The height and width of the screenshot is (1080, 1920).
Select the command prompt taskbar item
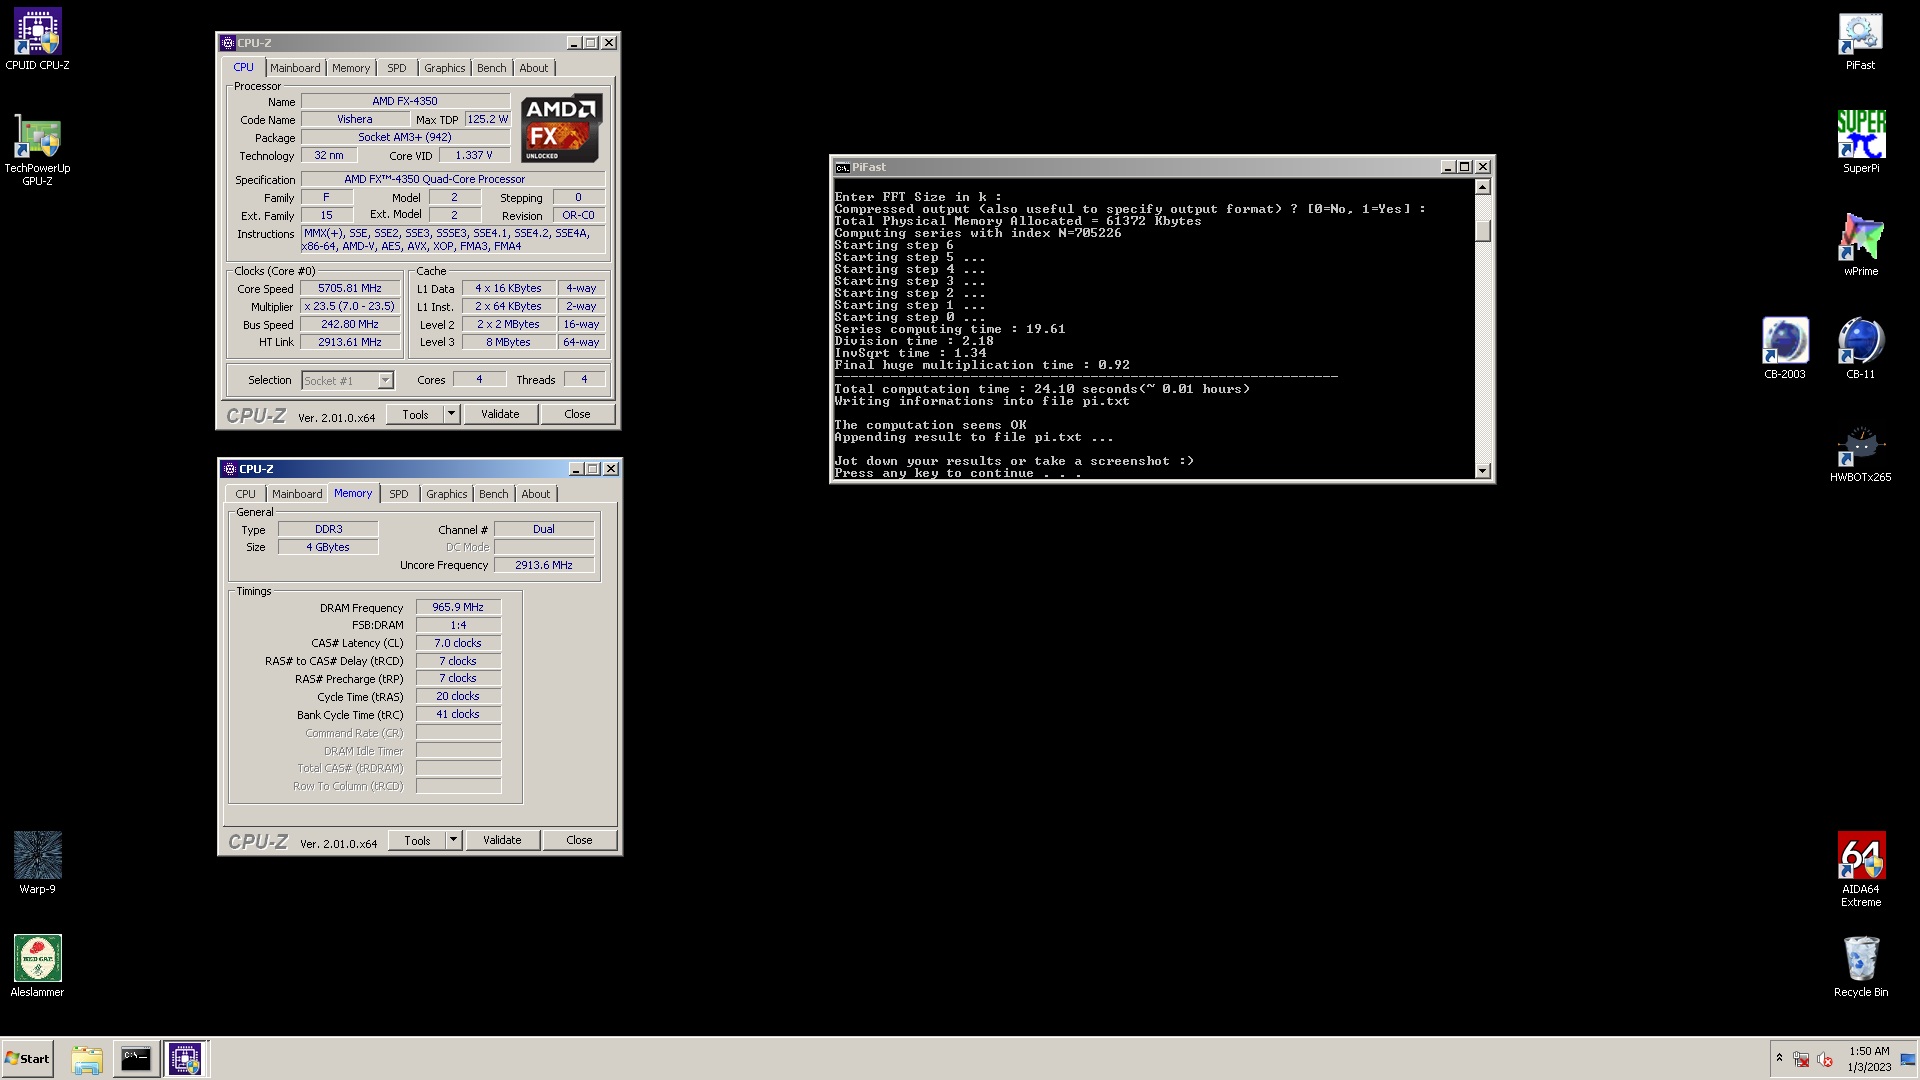coord(136,1059)
